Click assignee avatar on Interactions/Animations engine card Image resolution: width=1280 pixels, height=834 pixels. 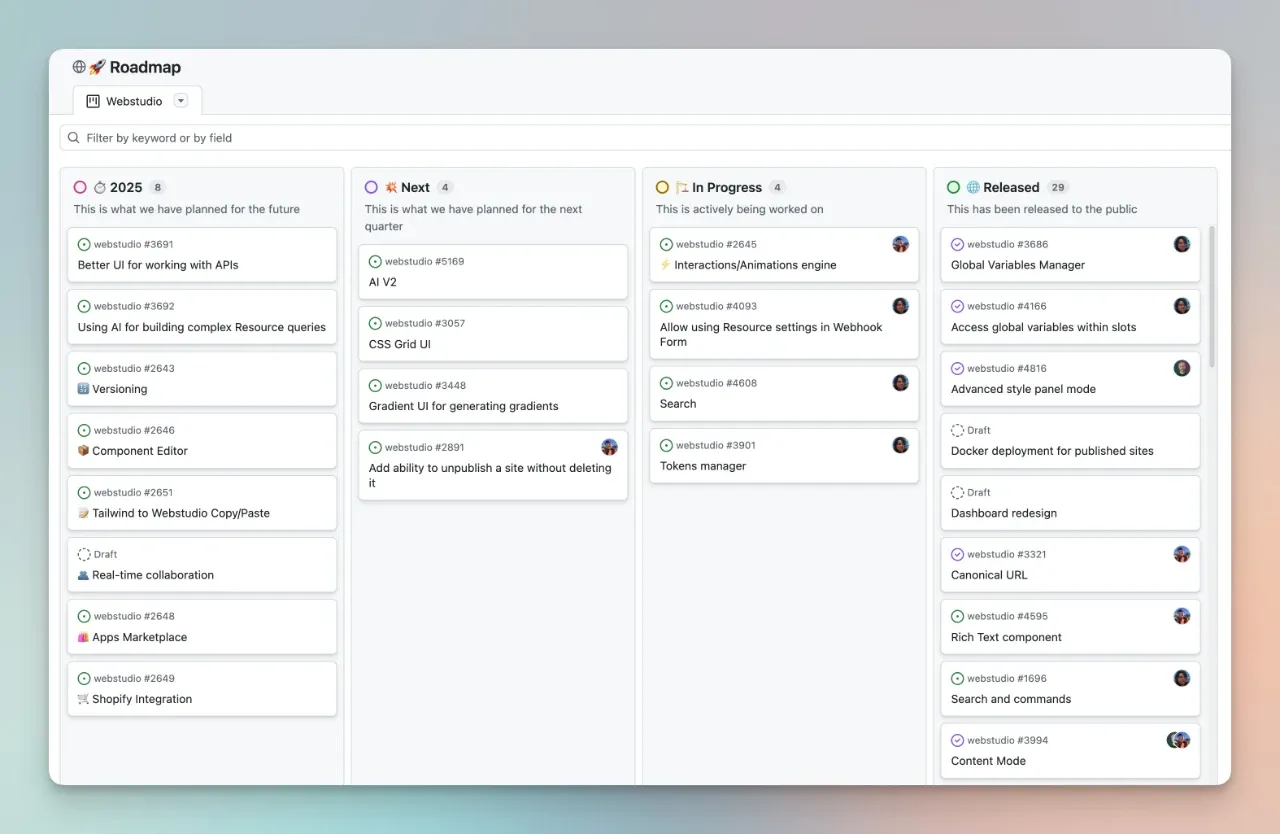[x=900, y=244]
